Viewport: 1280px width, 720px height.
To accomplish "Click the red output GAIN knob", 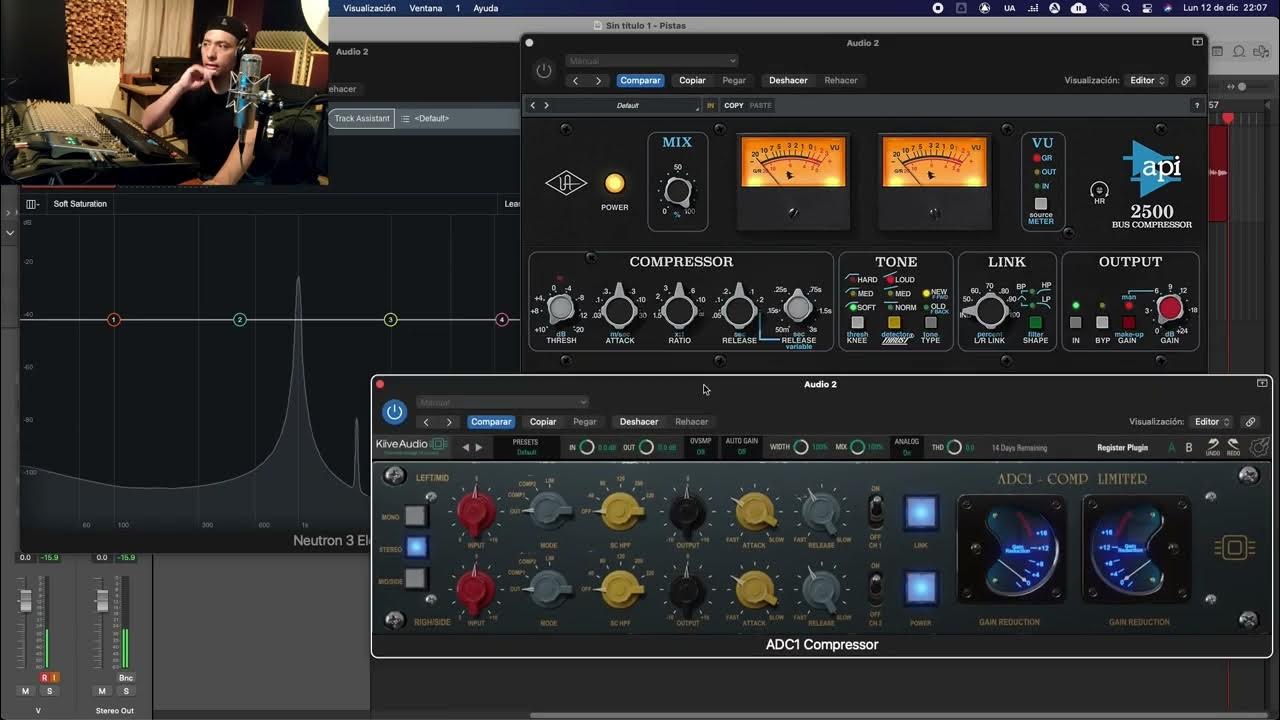I will point(1169,309).
